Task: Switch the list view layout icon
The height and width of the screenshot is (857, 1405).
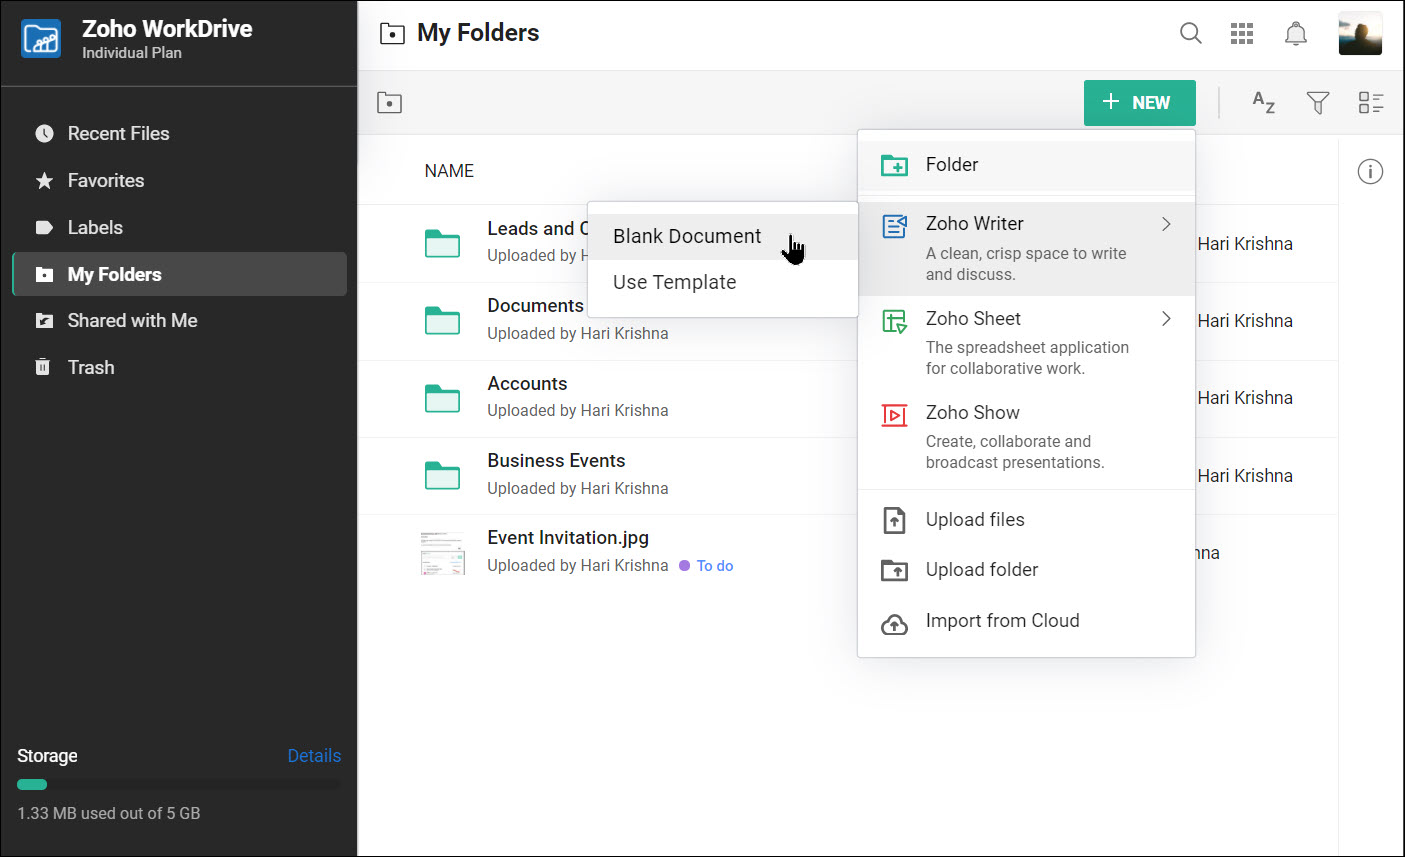Action: (x=1370, y=102)
